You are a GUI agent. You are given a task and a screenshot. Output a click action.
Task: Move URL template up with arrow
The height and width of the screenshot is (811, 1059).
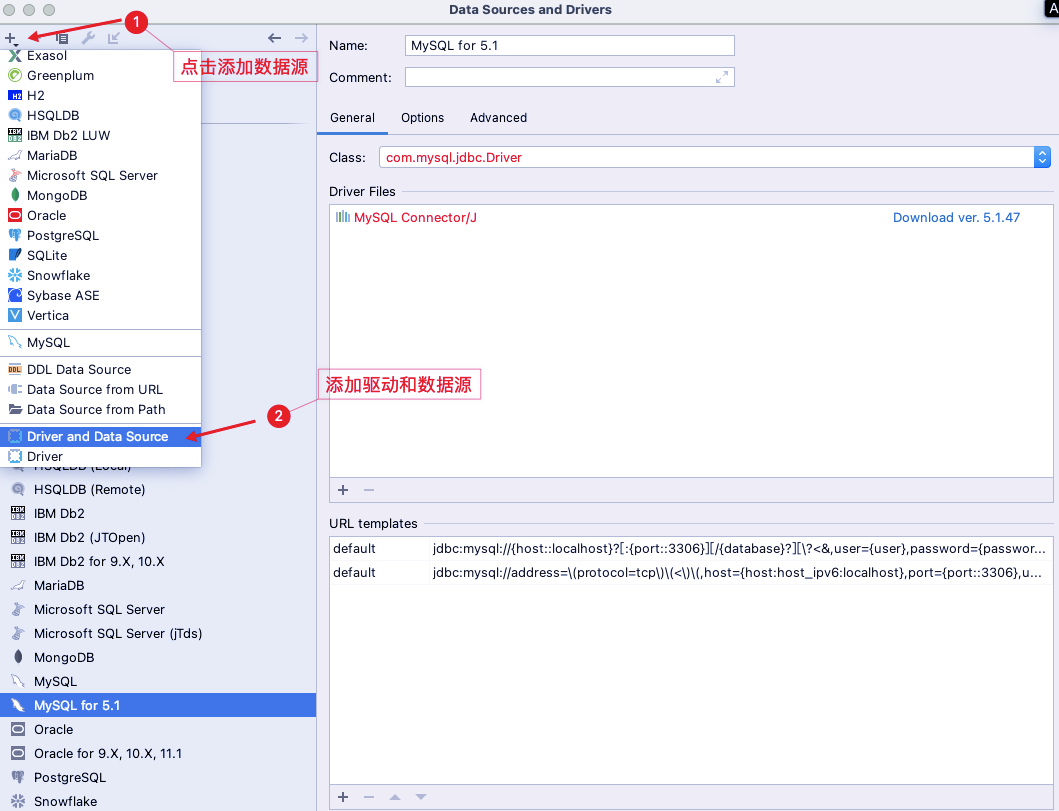pyautogui.click(x=395, y=797)
